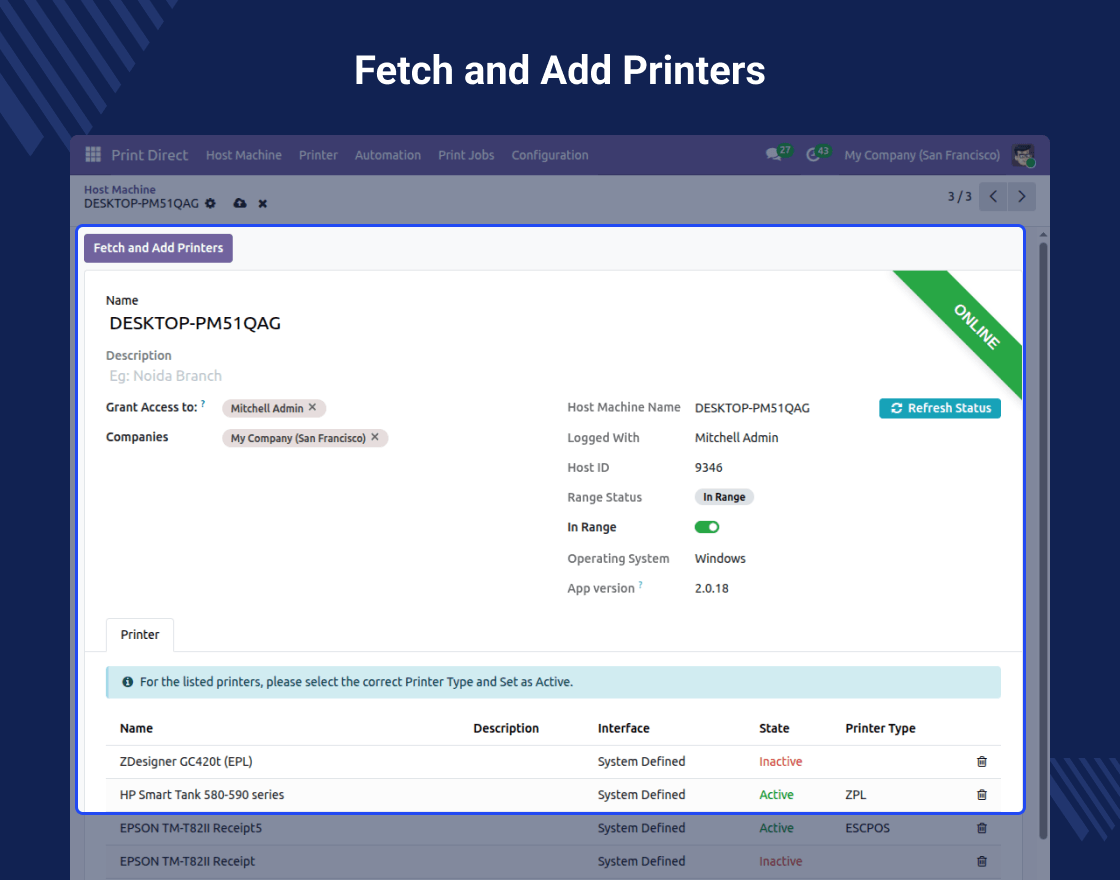Delete the ZDesigner GC420t printer row
Viewport: 1120px width, 880px height.
(x=981, y=762)
